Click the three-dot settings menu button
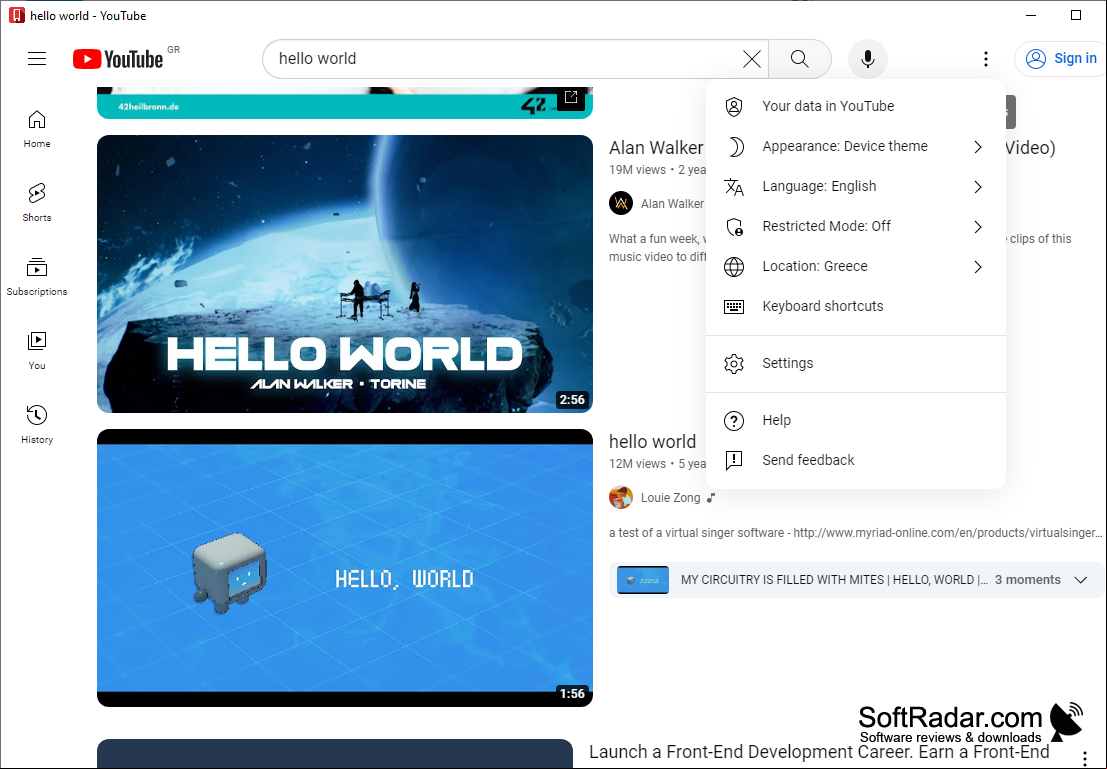The height and width of the screenshot is (769, 1107). click(986, 59)
